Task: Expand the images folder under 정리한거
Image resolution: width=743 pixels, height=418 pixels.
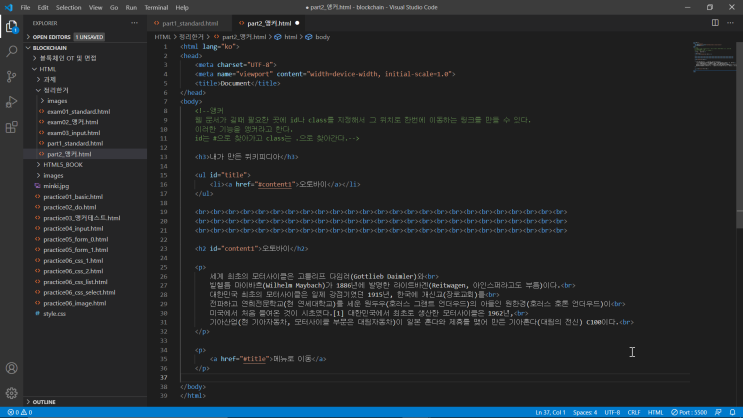Action: pos(57,101)
